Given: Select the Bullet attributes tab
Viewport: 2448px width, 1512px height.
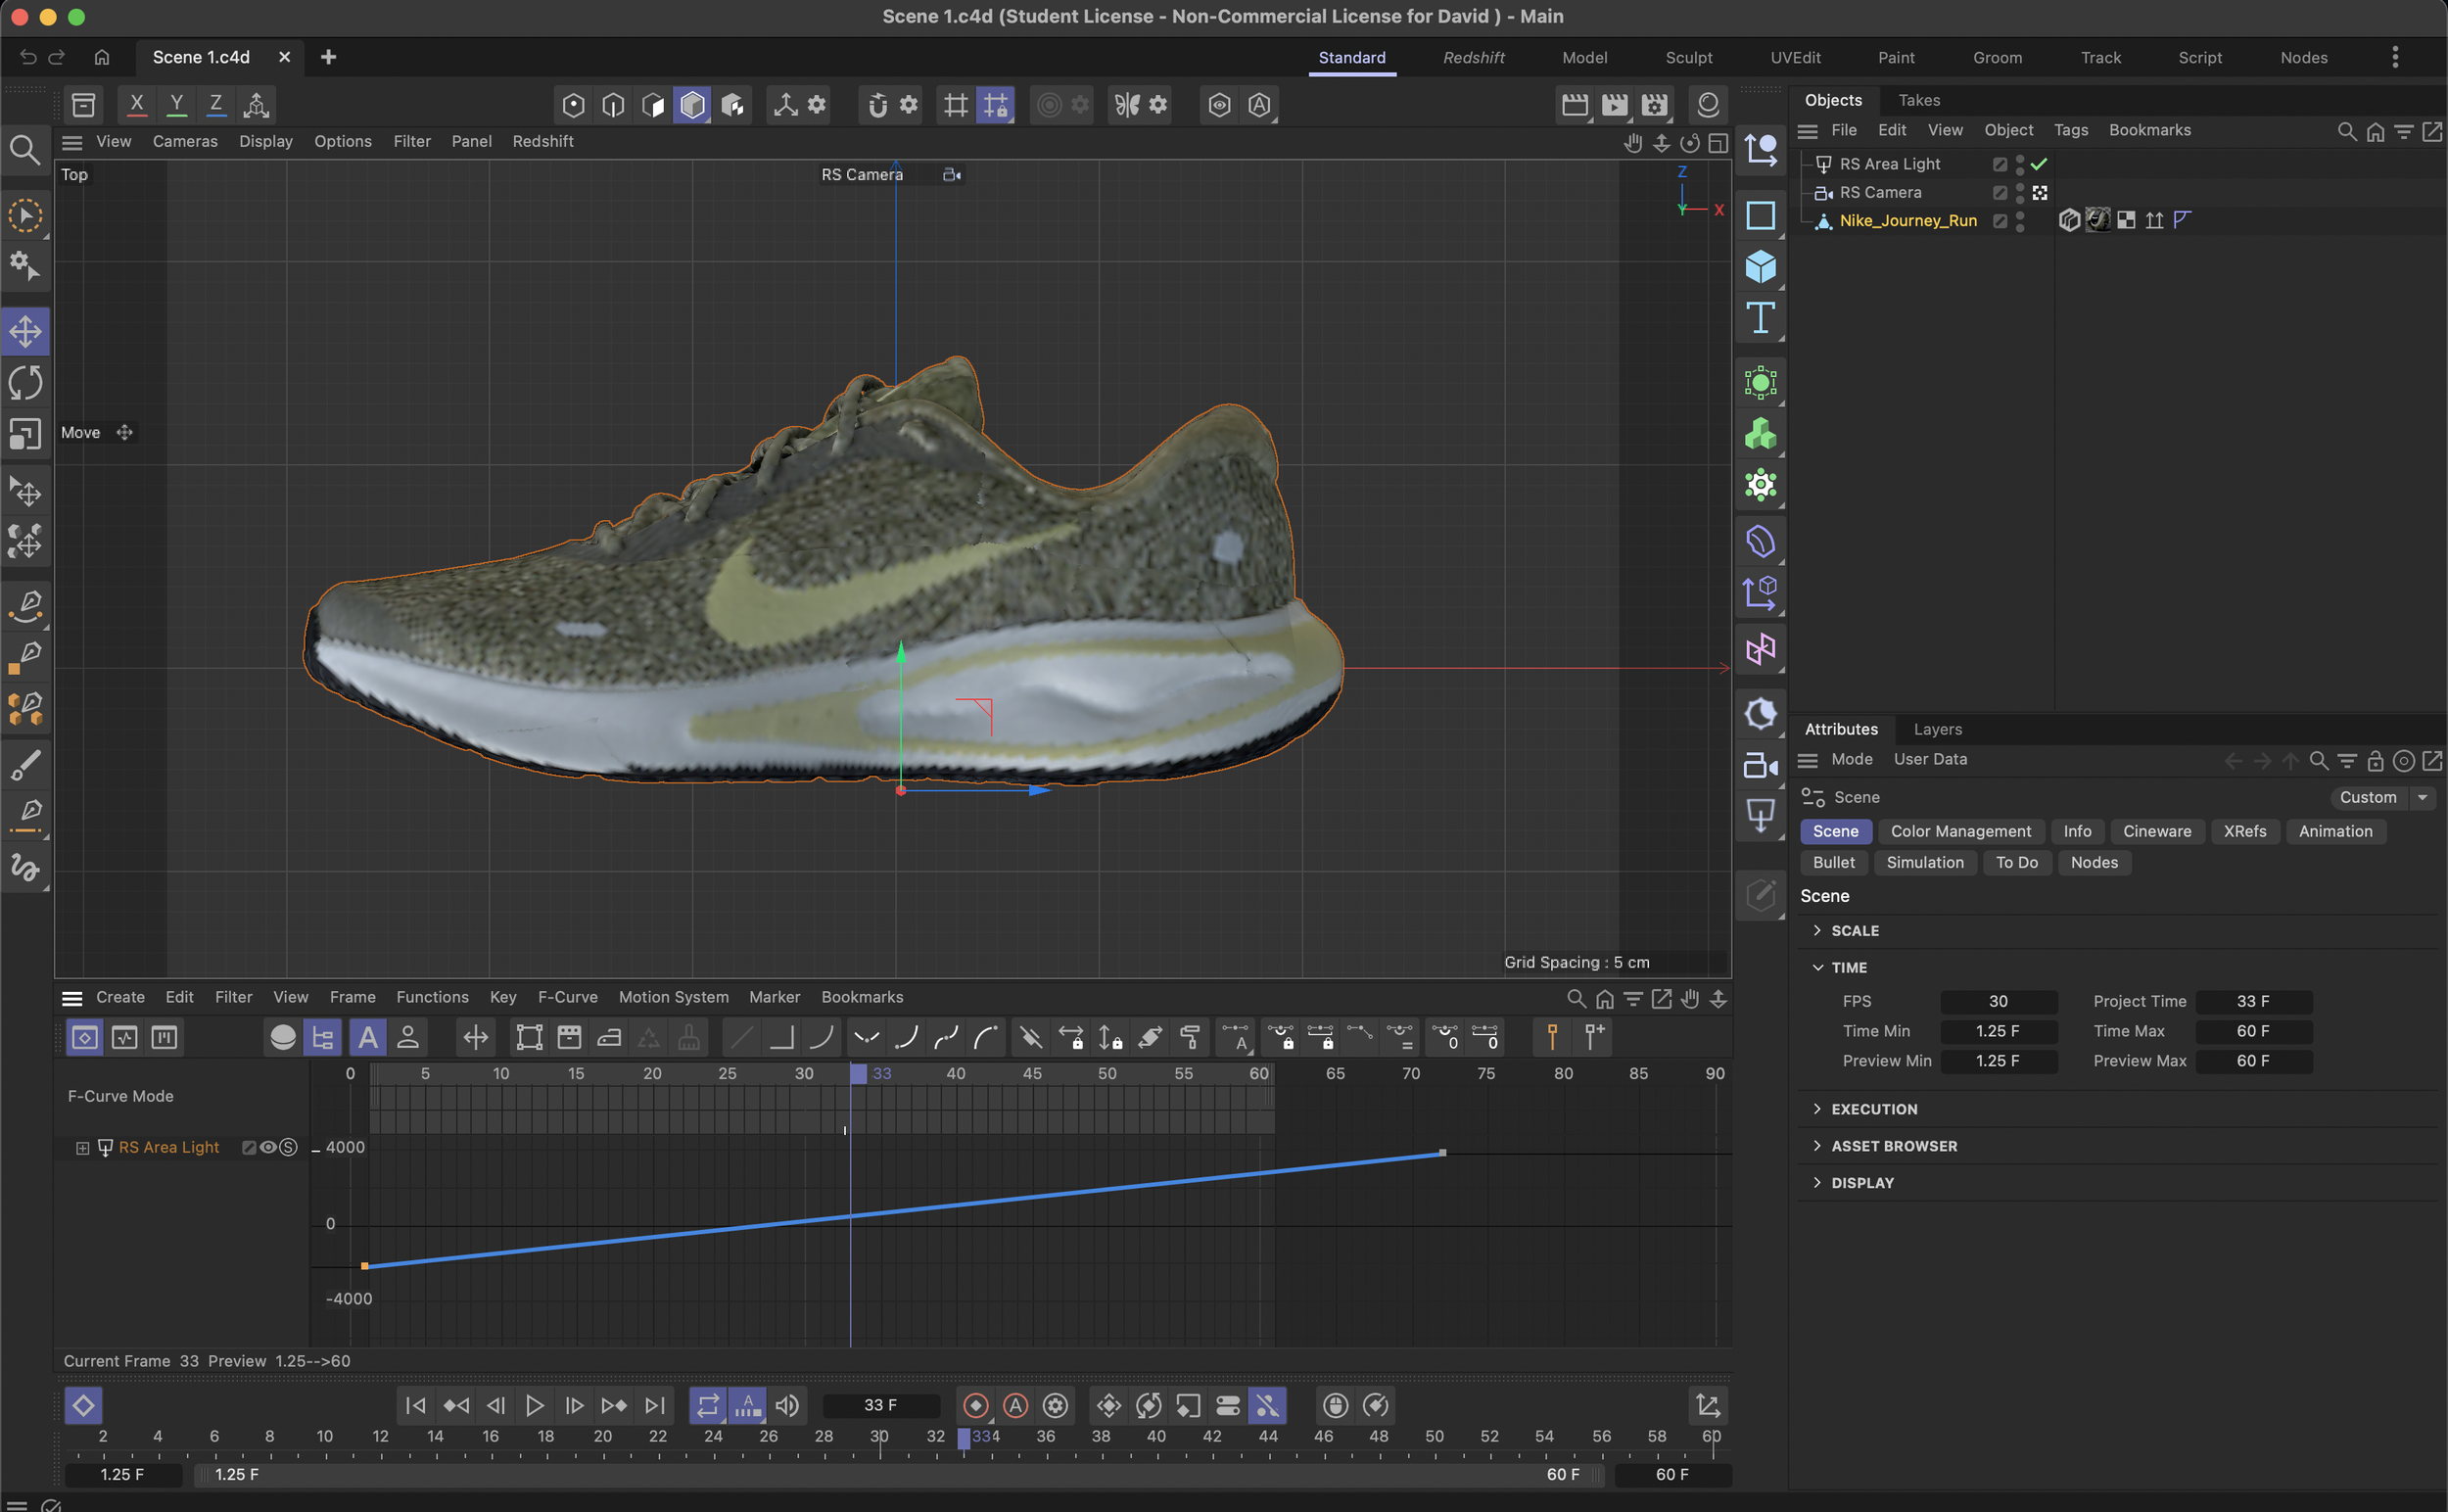Looking at the screenshot, I should [1833, 863].
